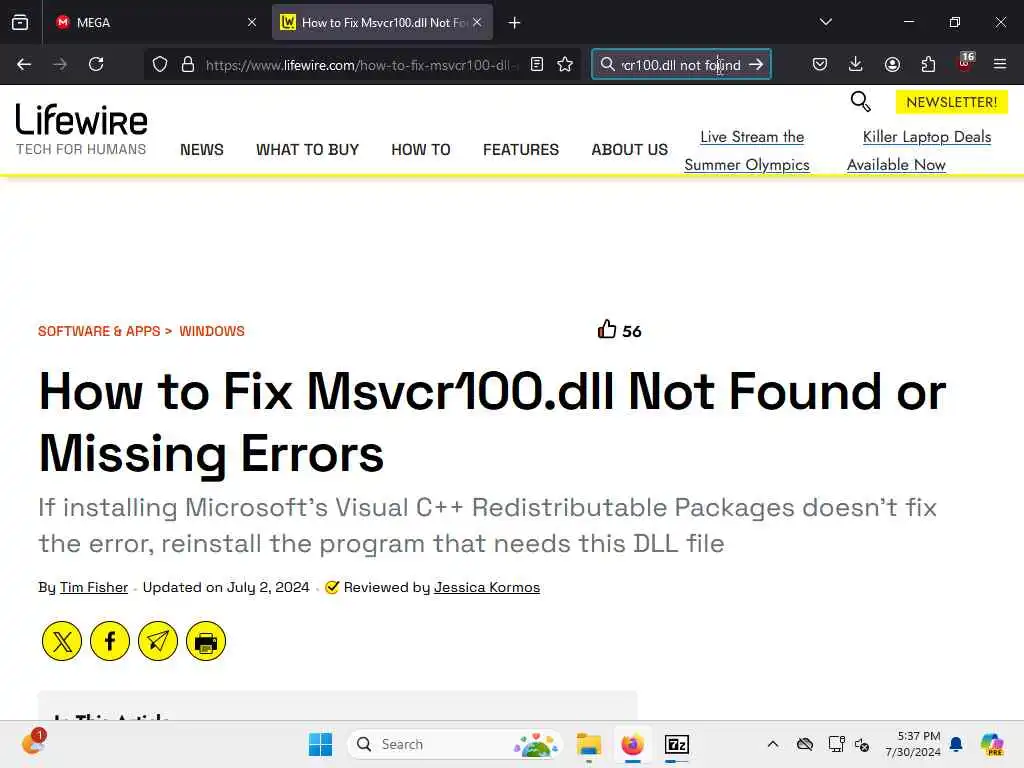Save page to Pocket
1024x768 pixels.
pyautogui.click(x=820, y=64)
